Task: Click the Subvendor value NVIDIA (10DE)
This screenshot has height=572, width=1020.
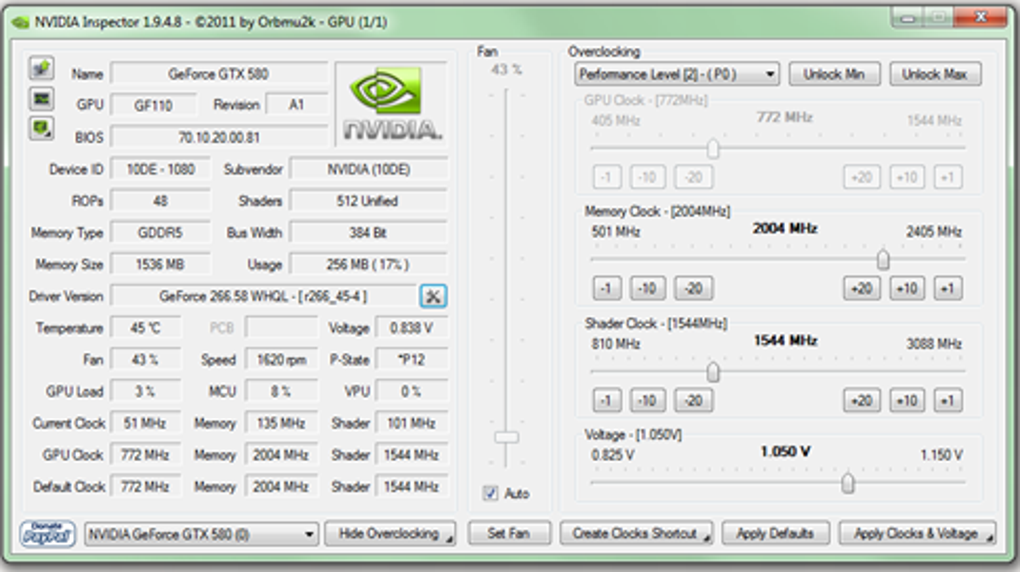Action: 368,169
